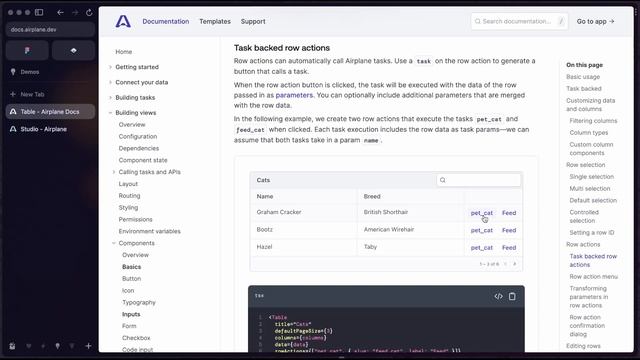Jump to Row action confirmation dialog
The width and height of the screenshot is (640, 360).
(587, 326)
